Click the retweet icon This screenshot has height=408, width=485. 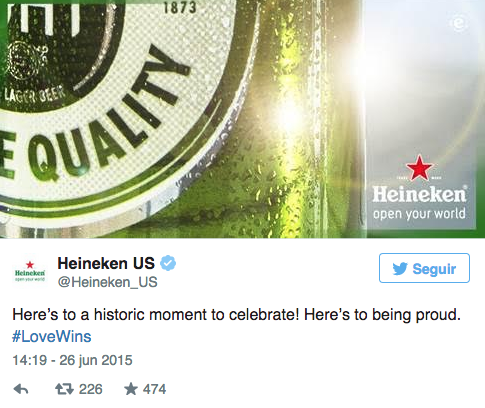64,389
